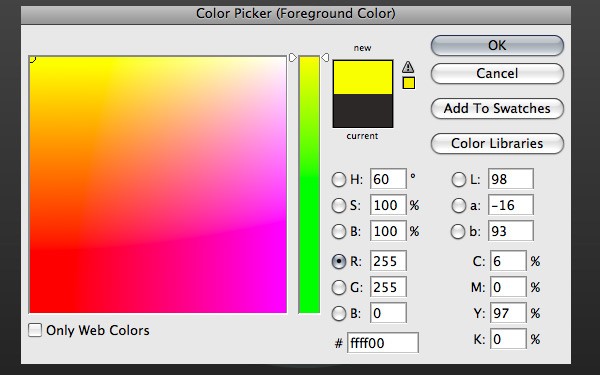
Task: Select the L lightness radio button
Action: [458, 179]
